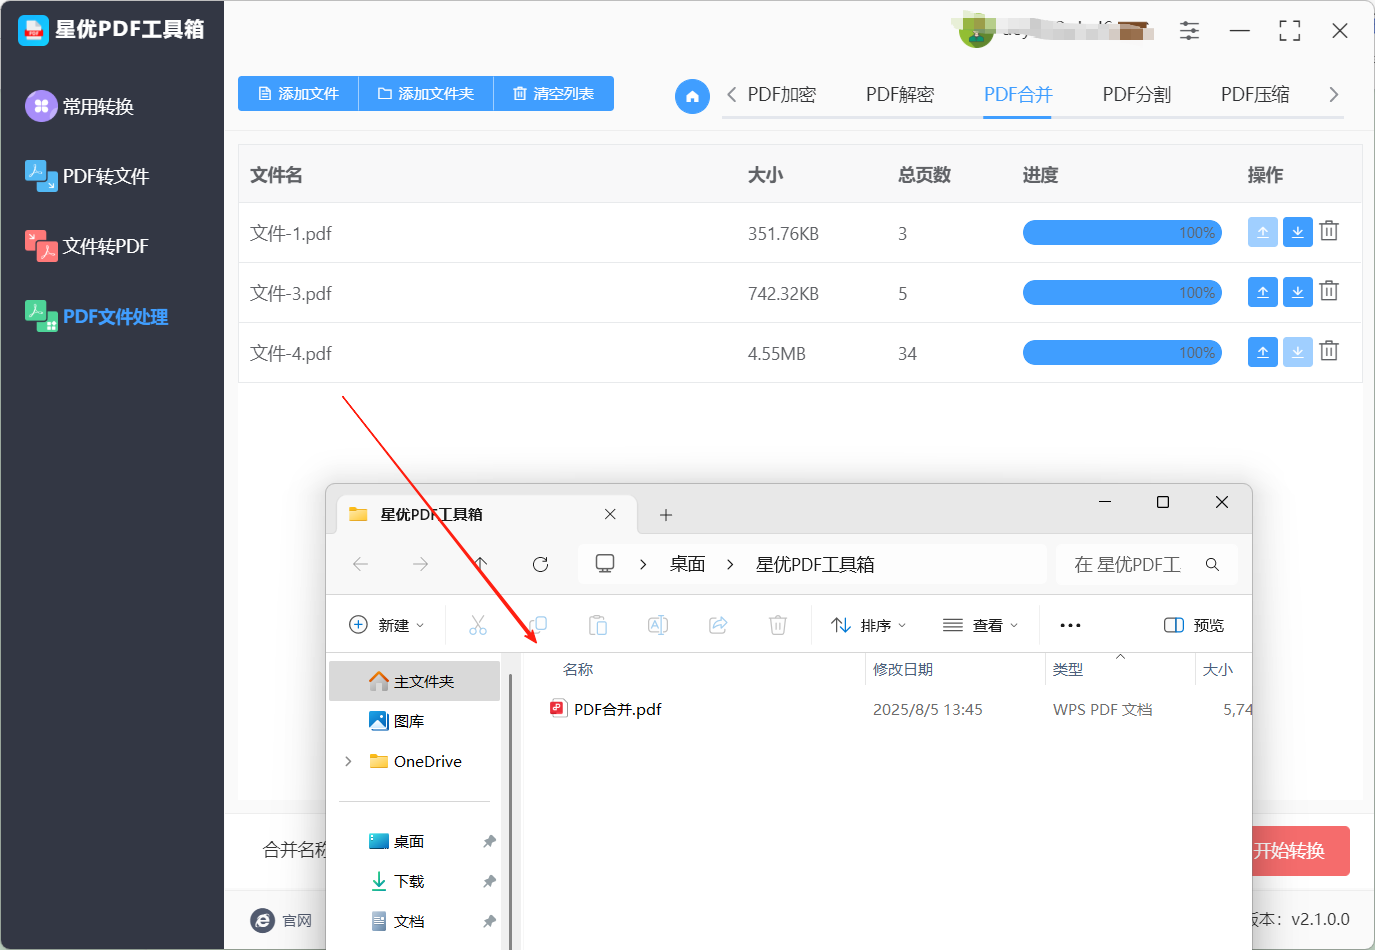
Task: Click the 添加文件夹 button
Action: pos(426,93)
